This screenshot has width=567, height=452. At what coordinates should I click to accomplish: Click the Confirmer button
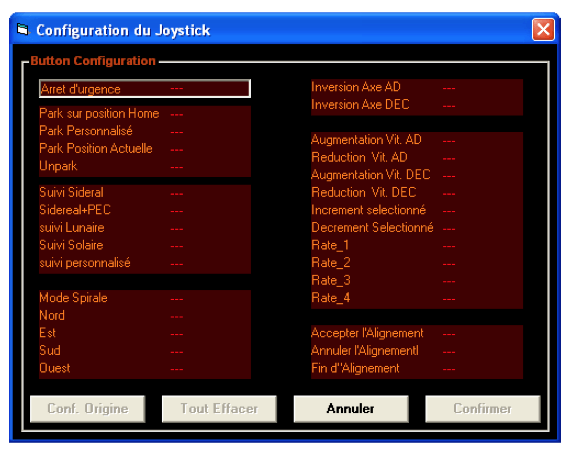[483, 409]
